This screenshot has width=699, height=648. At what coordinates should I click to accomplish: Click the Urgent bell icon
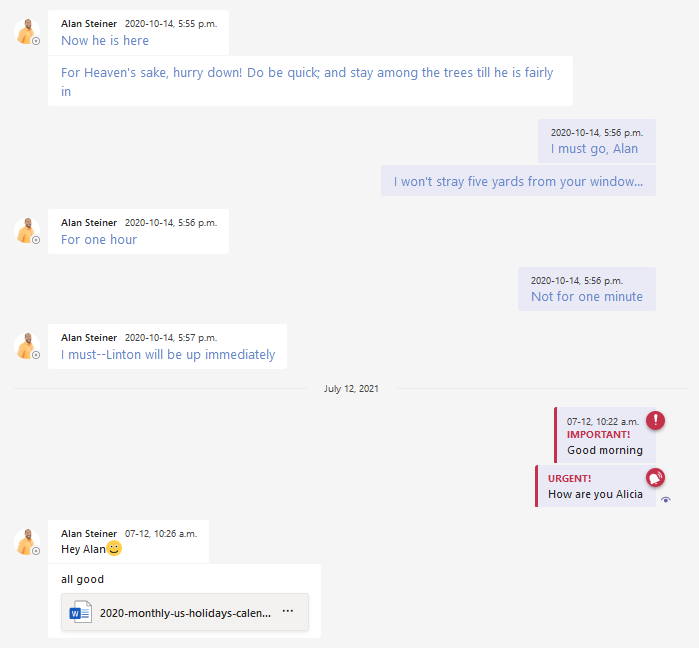(x=655, y=478)
